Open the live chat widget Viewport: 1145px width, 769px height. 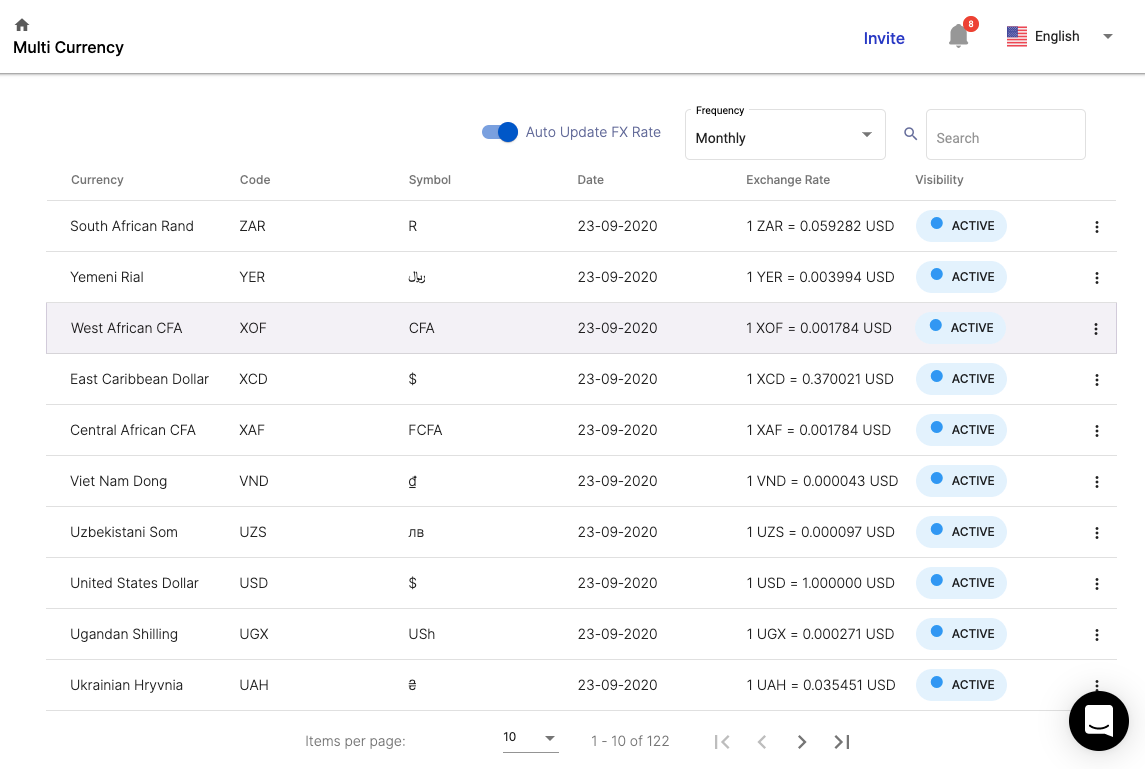point(1098,721)
